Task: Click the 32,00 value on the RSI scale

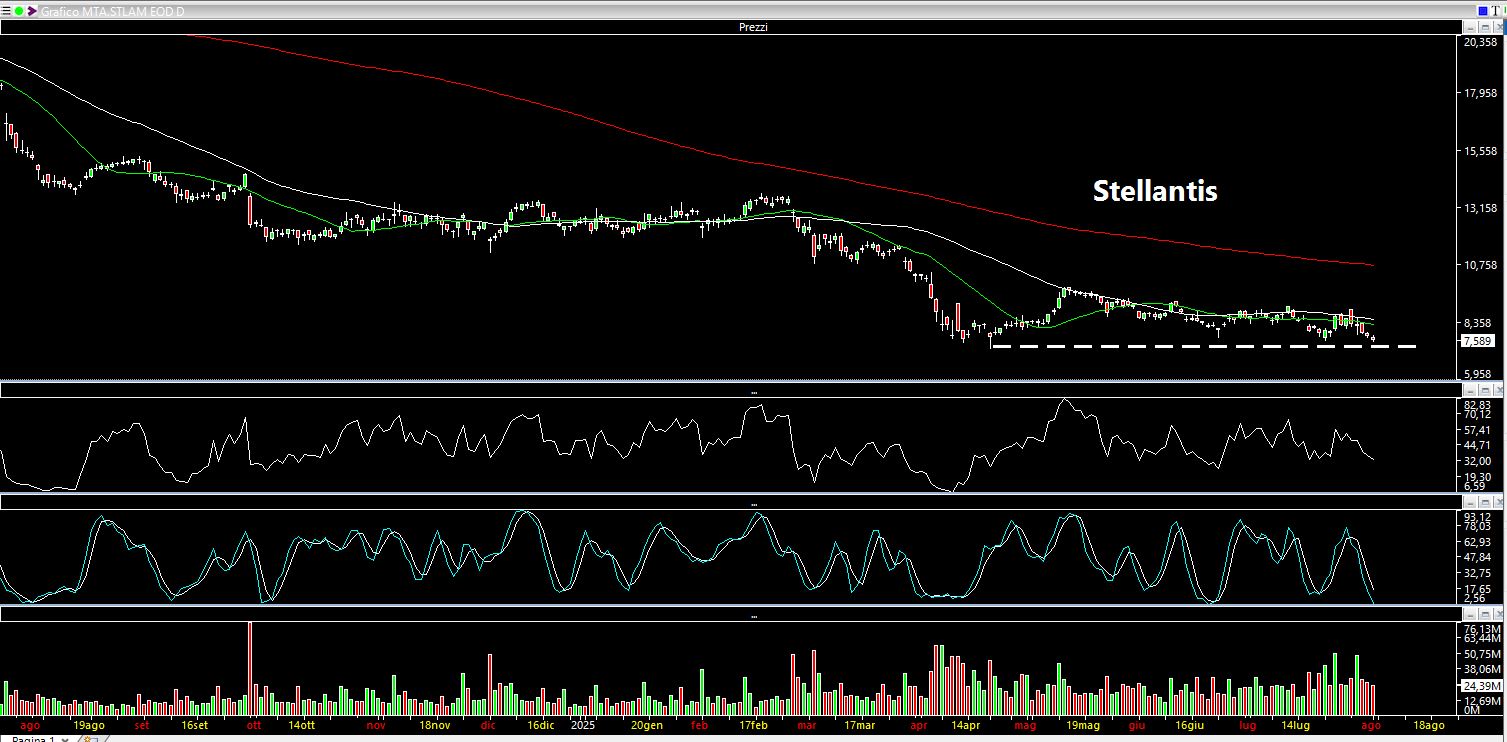Action: (1478, 461)
